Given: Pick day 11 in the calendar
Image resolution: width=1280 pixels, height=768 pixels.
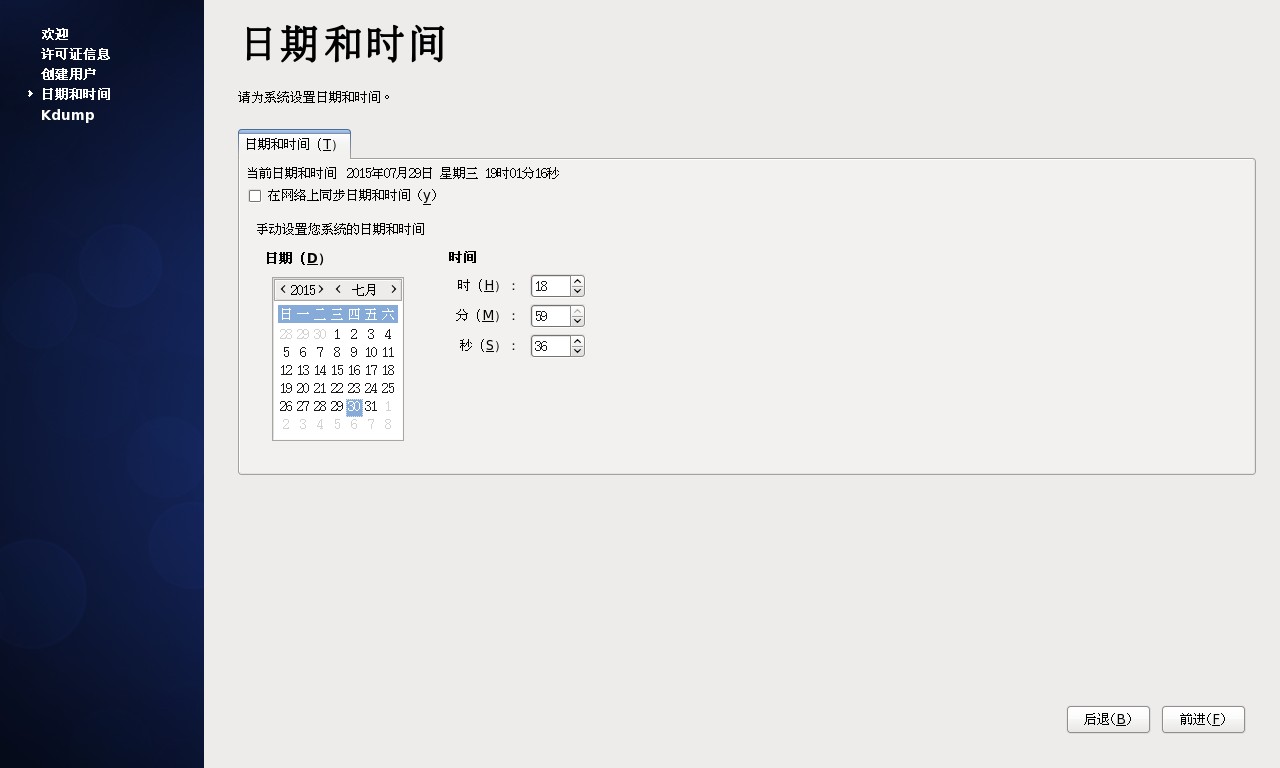Looking at the screenshot, I should tap(388, 352).
